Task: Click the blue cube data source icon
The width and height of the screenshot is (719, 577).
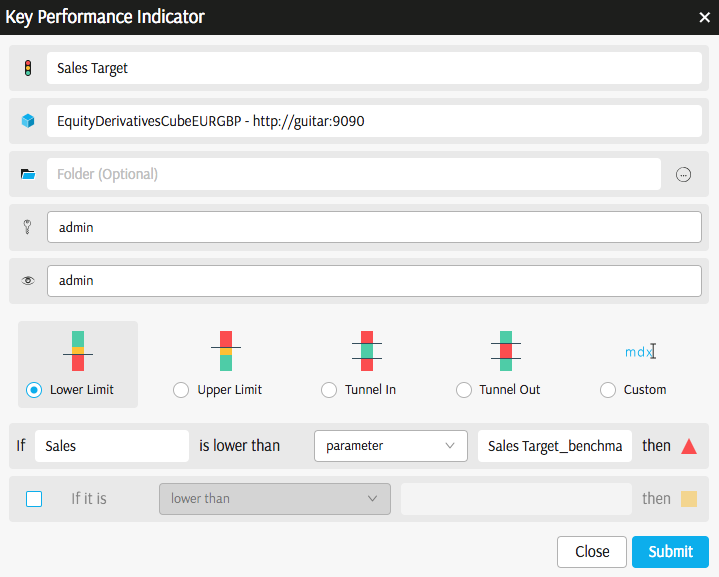Action: [x=28, y=121]
